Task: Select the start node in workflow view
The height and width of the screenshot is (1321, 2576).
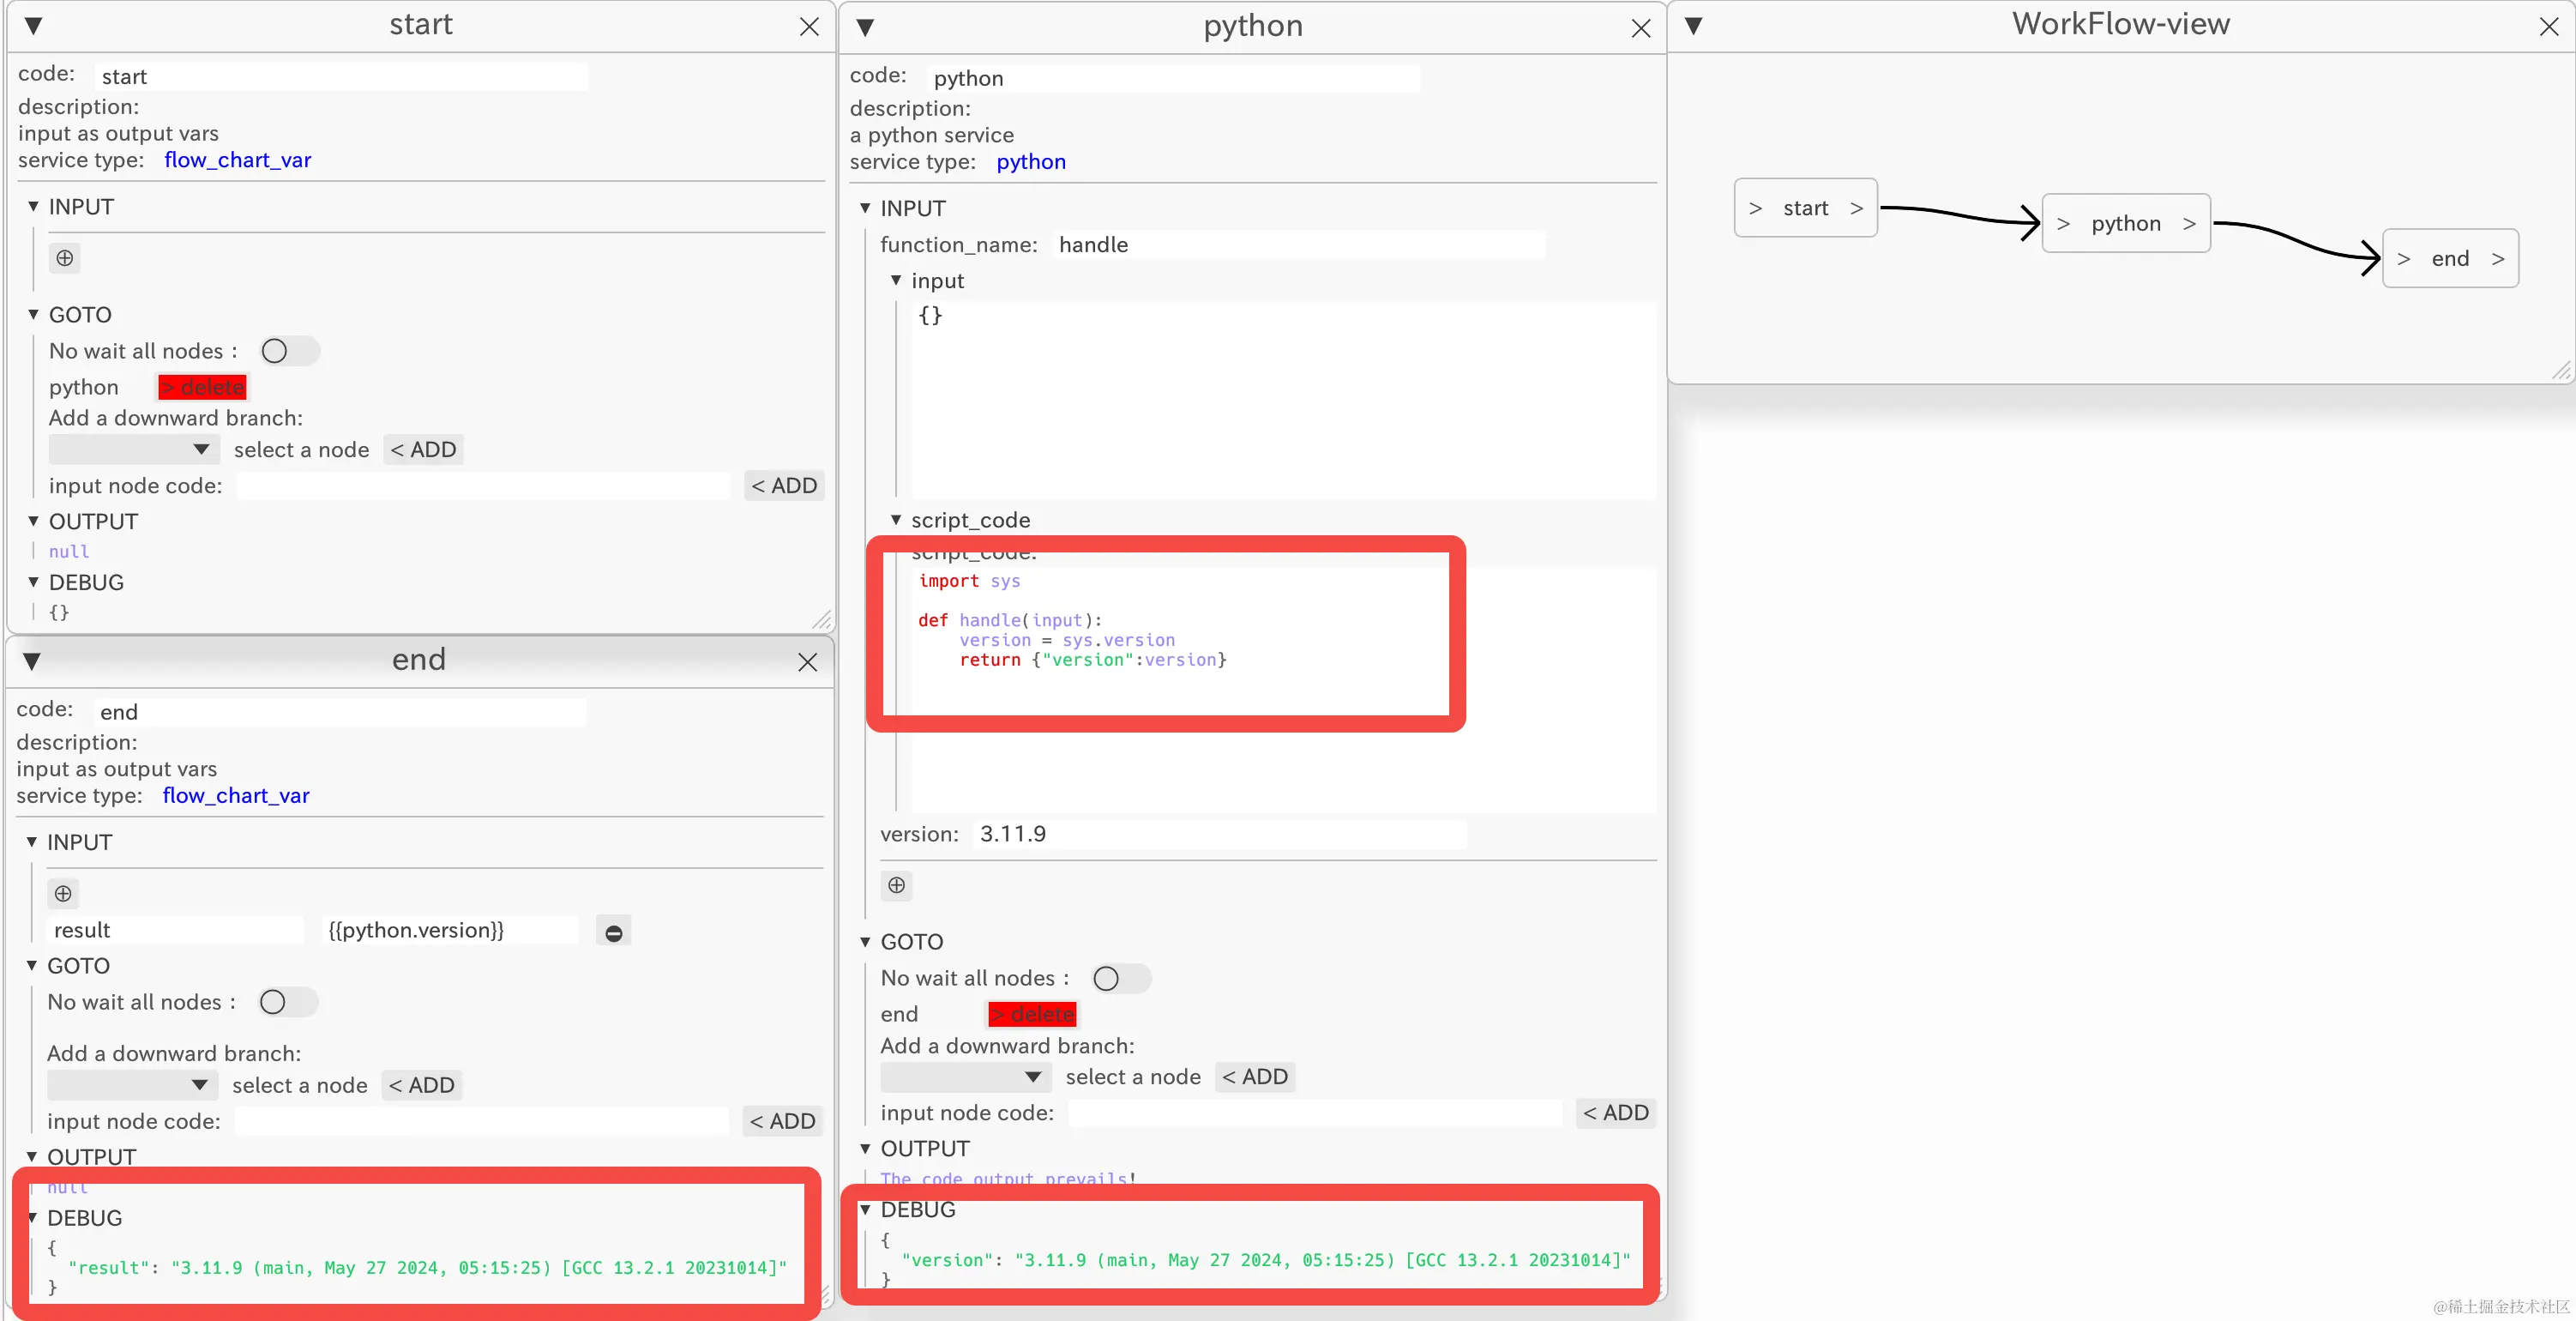Action: 1805,208
